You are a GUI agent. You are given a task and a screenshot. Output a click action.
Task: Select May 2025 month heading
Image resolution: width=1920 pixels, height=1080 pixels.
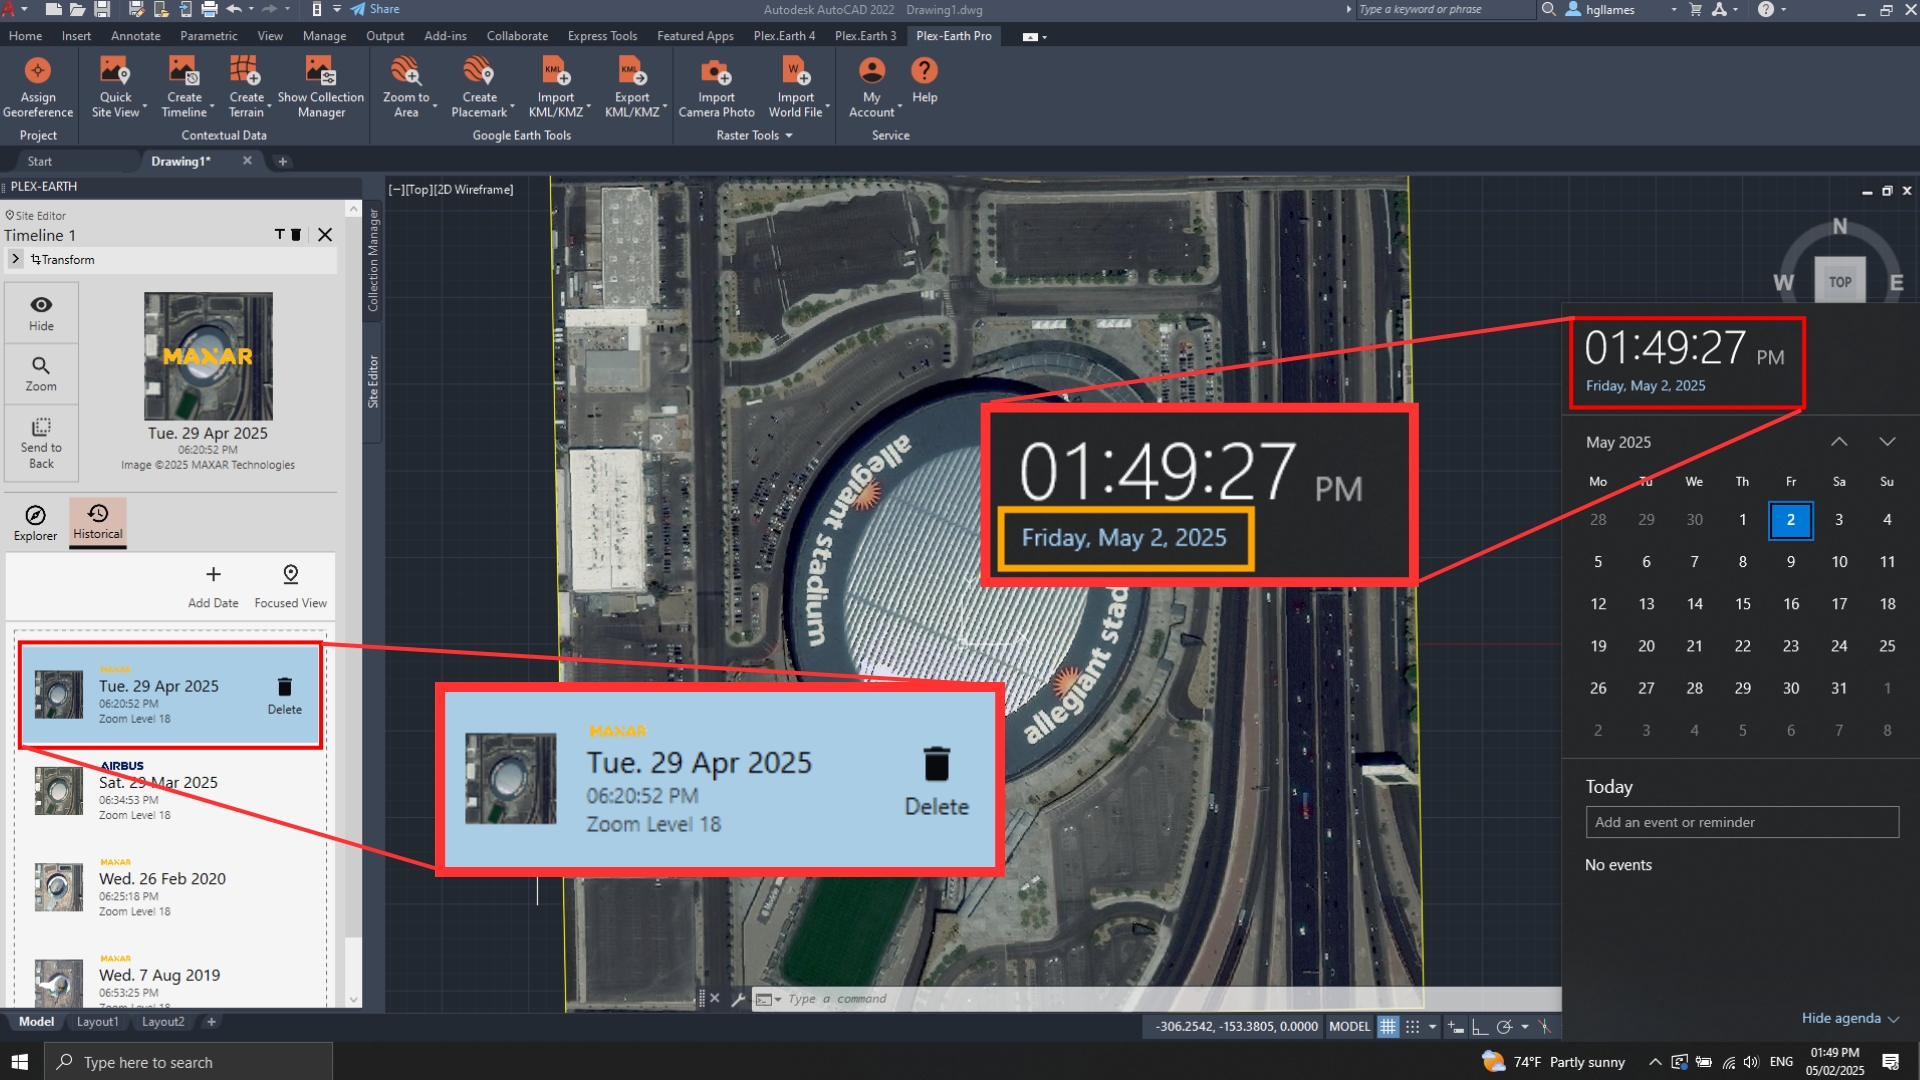[x=1618, y=442]
